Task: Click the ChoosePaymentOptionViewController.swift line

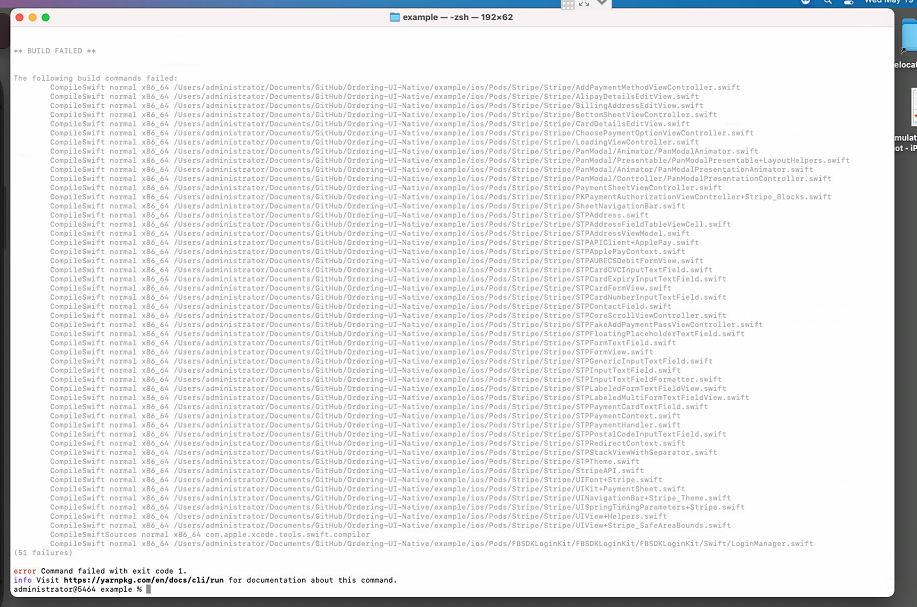Action: click(402, 133)
